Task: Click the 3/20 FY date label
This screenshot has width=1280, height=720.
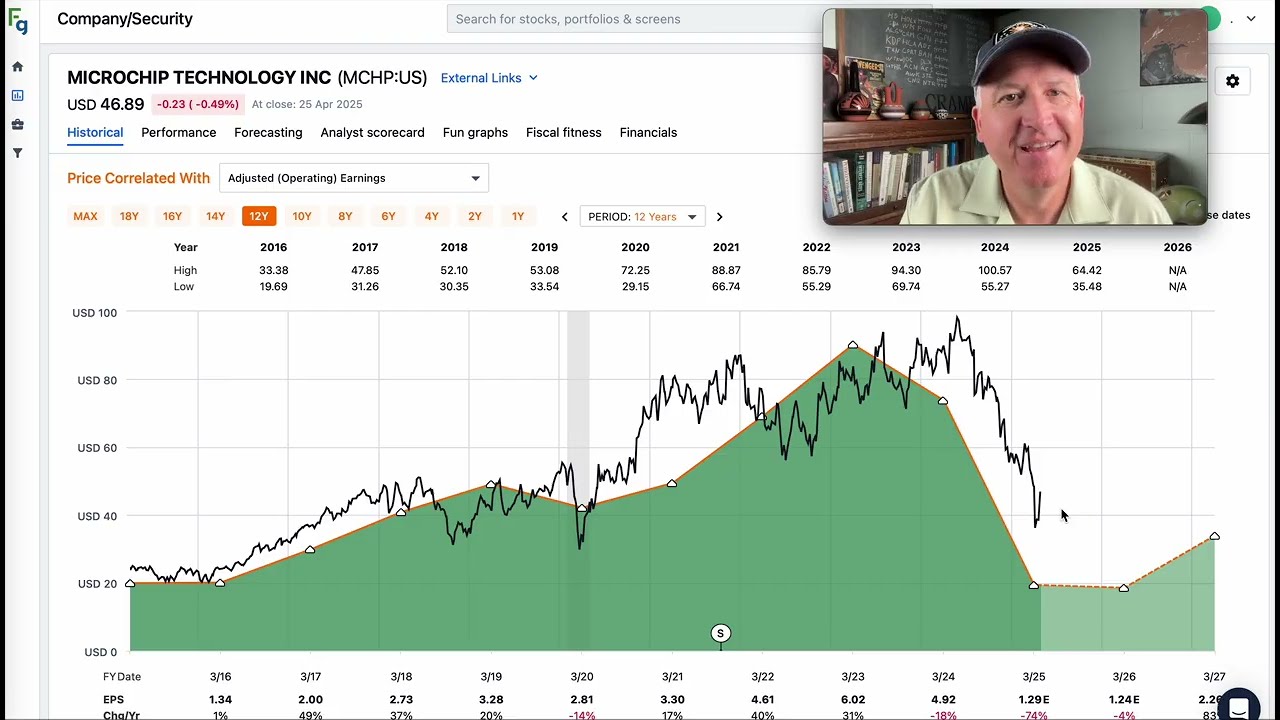Action: point(581,677)
